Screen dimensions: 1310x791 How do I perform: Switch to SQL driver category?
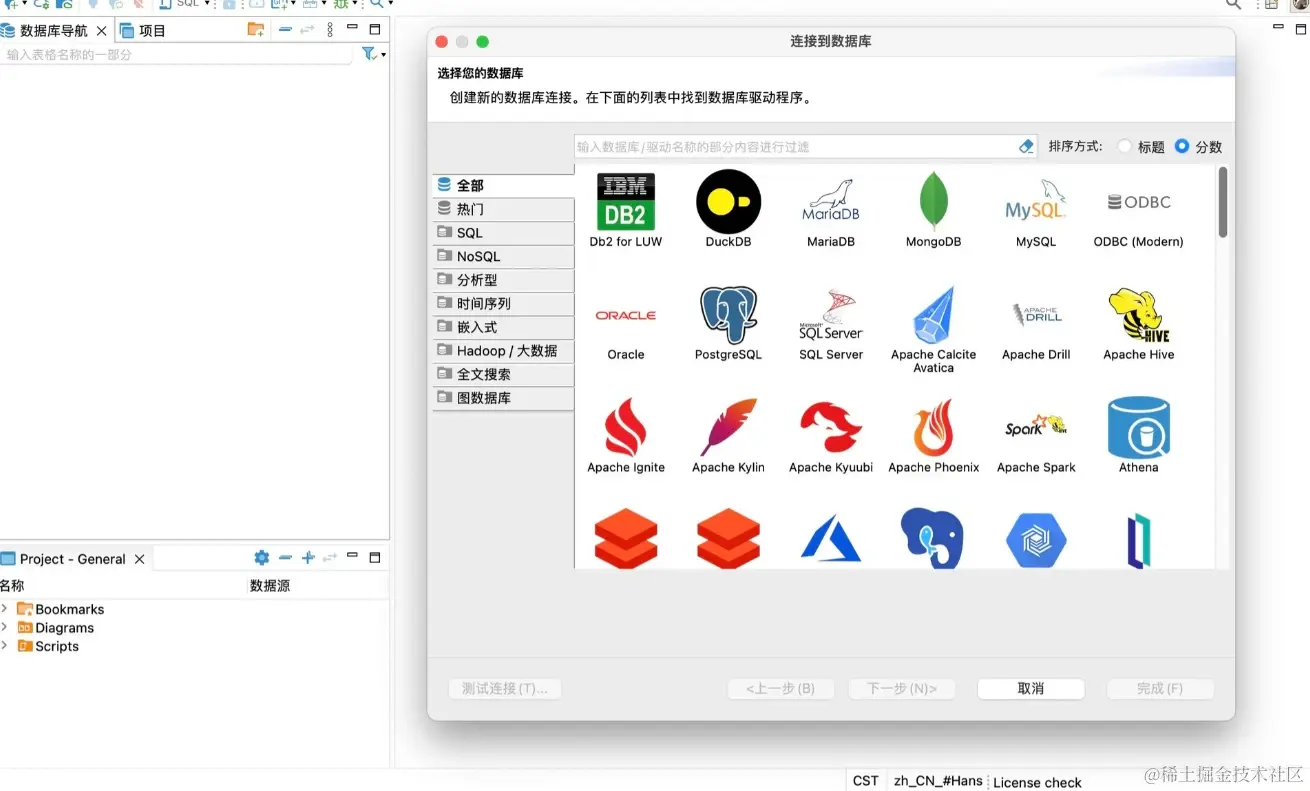click(x=503, y=232)
